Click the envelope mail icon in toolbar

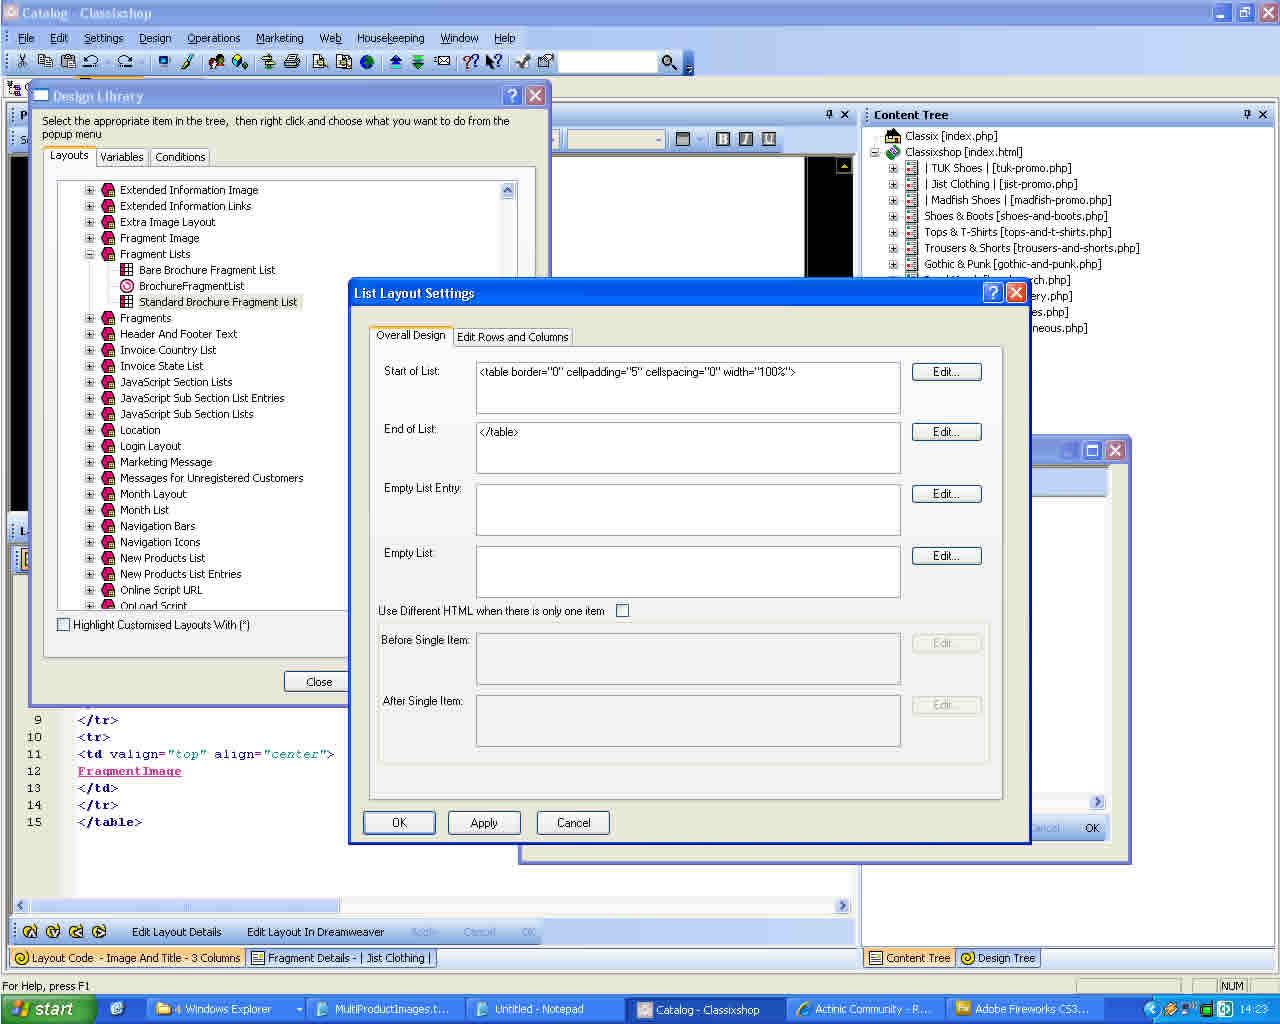click(x=441, y=62)
